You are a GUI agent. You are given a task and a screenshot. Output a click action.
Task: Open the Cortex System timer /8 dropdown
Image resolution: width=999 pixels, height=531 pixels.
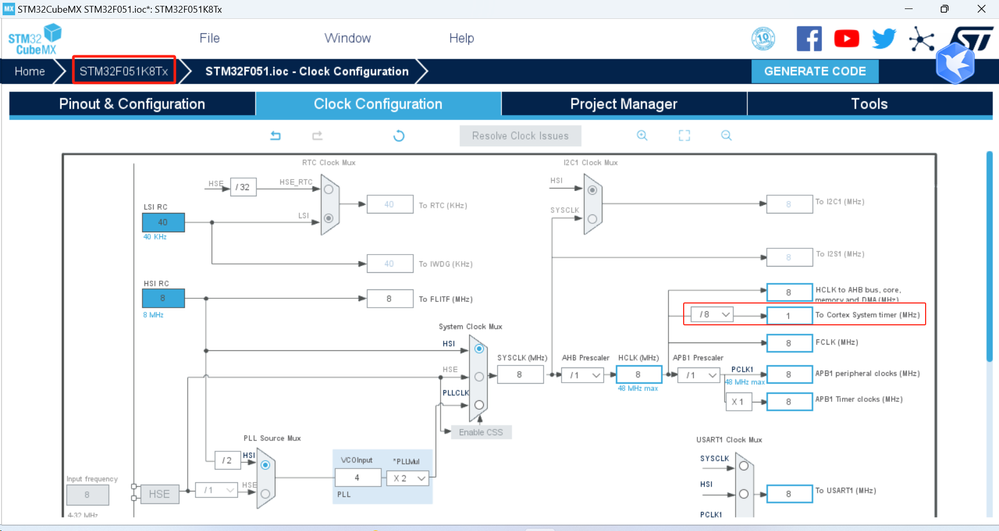coord(712,314)
